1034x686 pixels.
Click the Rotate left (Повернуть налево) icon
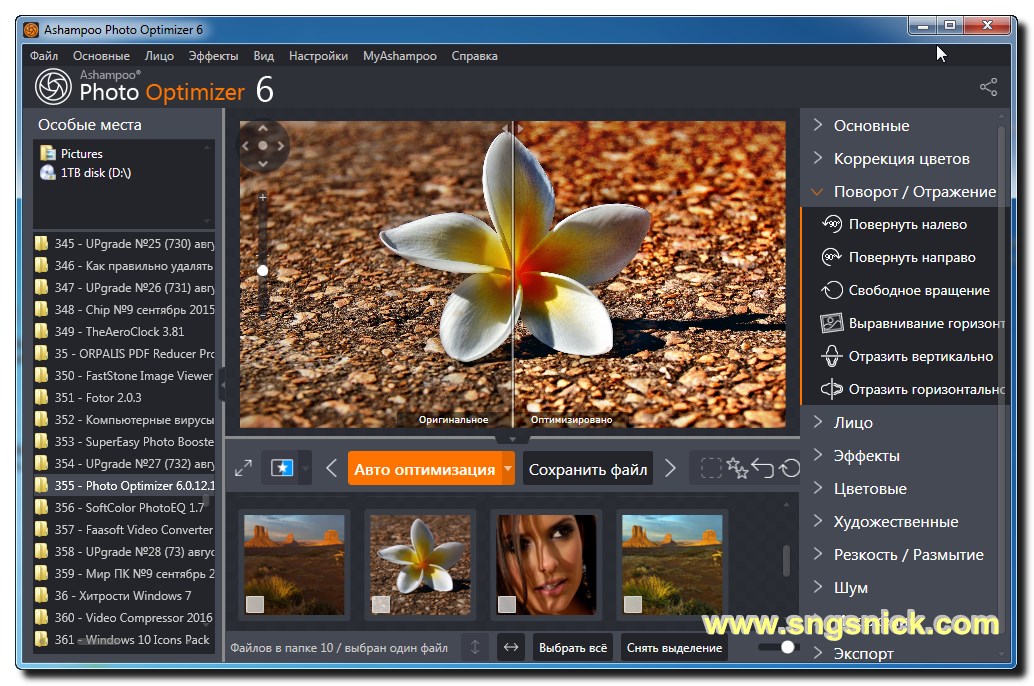(x=832, y=224)
